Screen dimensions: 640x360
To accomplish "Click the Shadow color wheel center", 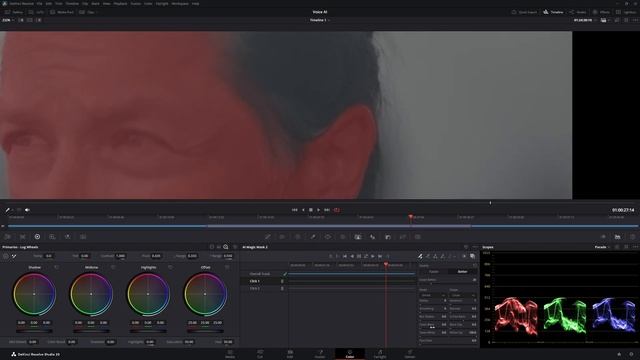I will [34, 294].
